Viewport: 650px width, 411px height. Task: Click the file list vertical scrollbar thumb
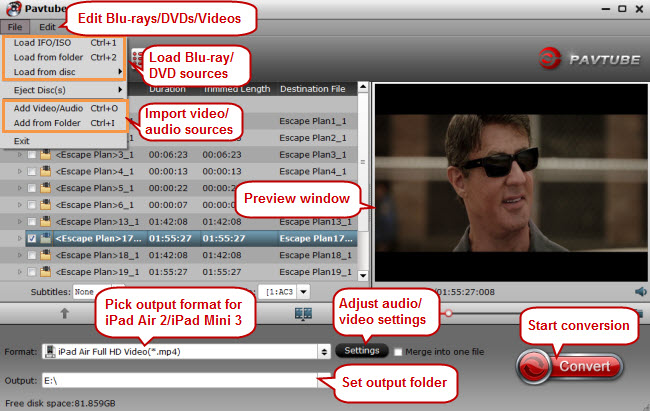coord(363,162)
